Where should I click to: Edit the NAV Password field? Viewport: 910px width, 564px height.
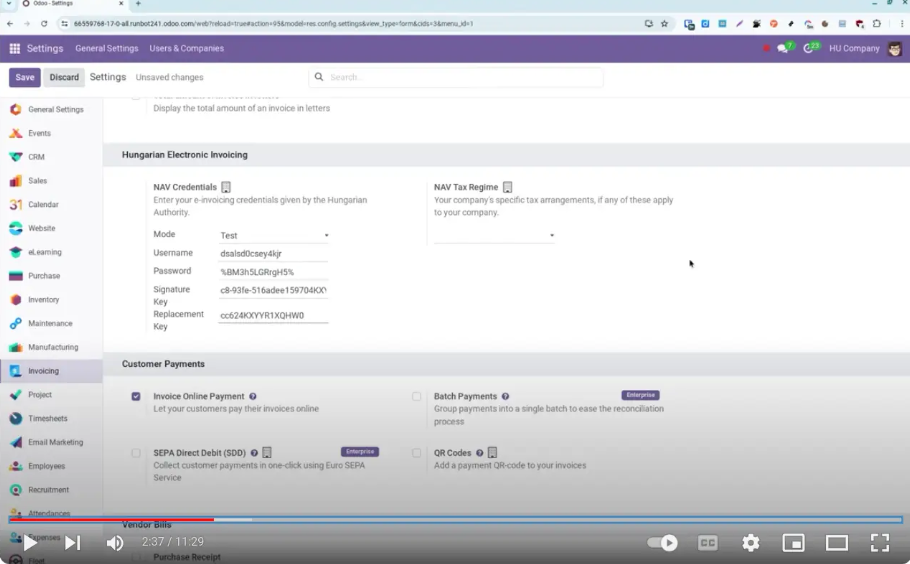pyautogui.click(x=273, y=272)
